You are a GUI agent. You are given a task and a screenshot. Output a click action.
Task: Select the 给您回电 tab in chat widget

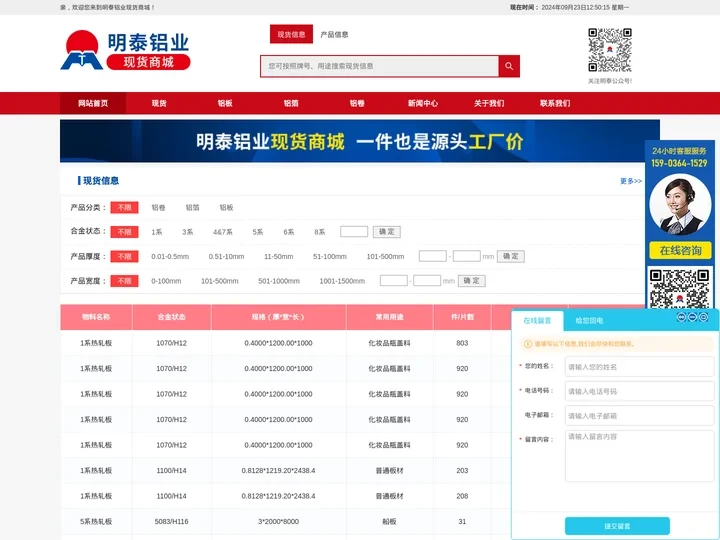coord(589,321)
